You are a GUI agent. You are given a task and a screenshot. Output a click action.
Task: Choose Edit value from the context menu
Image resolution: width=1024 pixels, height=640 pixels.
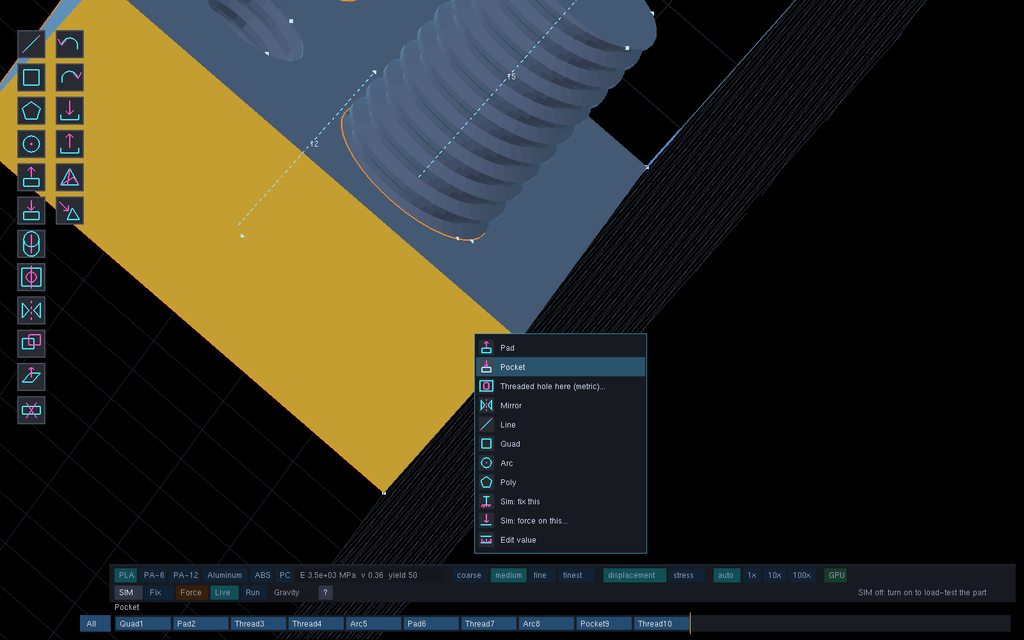click(x=560, y=540)
